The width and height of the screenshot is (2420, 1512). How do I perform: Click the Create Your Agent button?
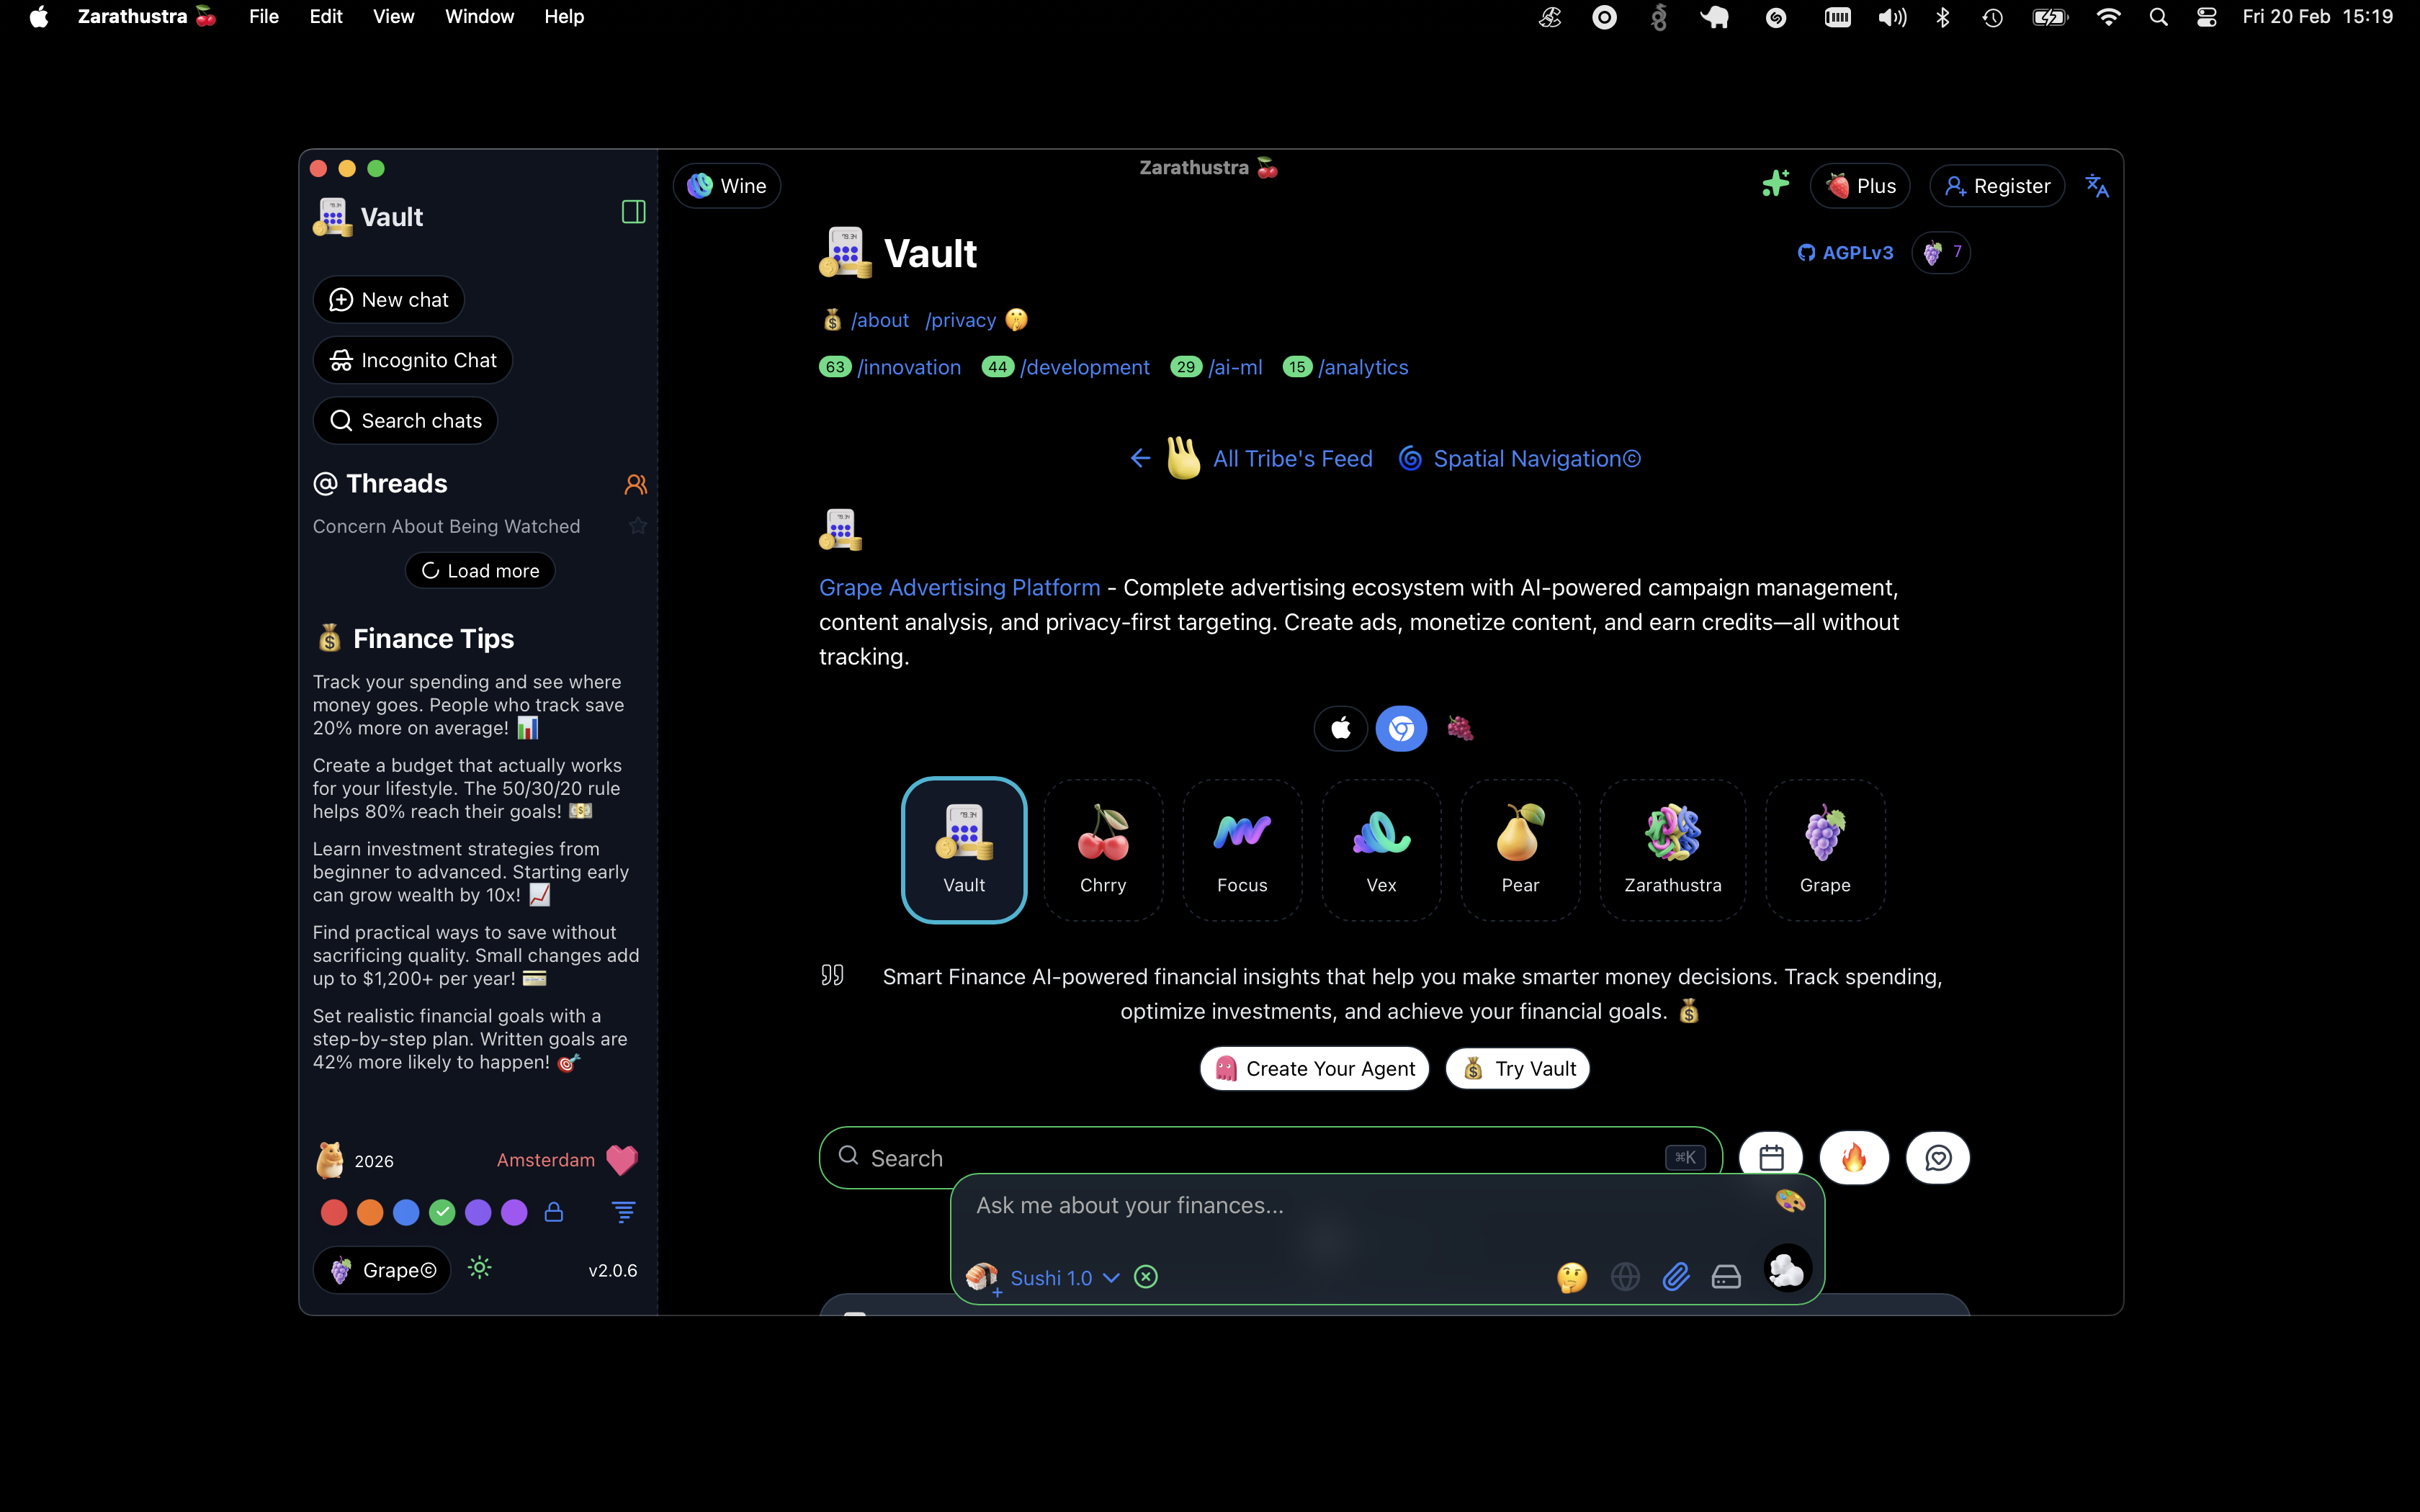1314,1069
